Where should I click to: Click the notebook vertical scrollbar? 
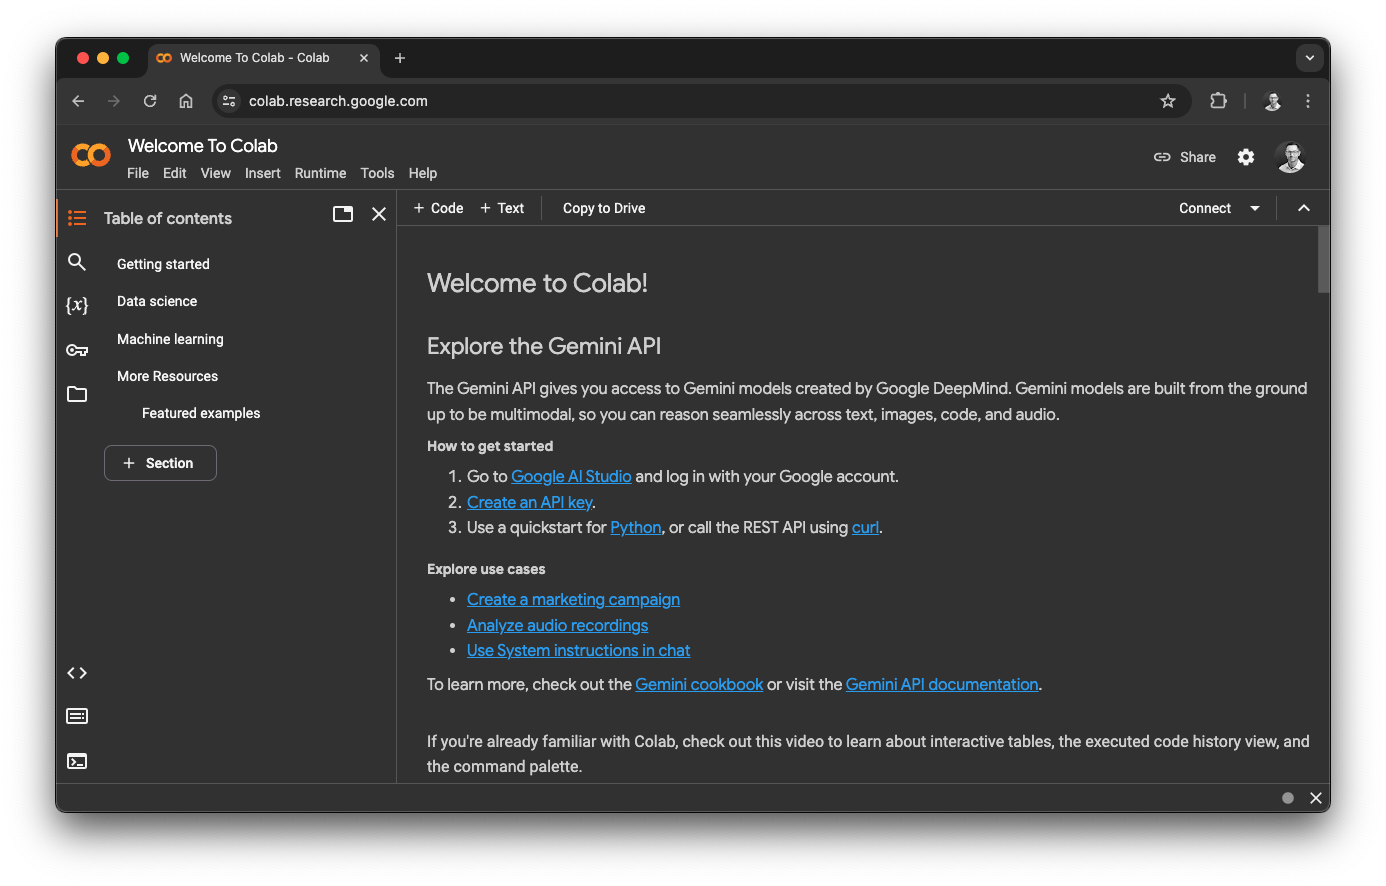click(x=1323, y=260)
